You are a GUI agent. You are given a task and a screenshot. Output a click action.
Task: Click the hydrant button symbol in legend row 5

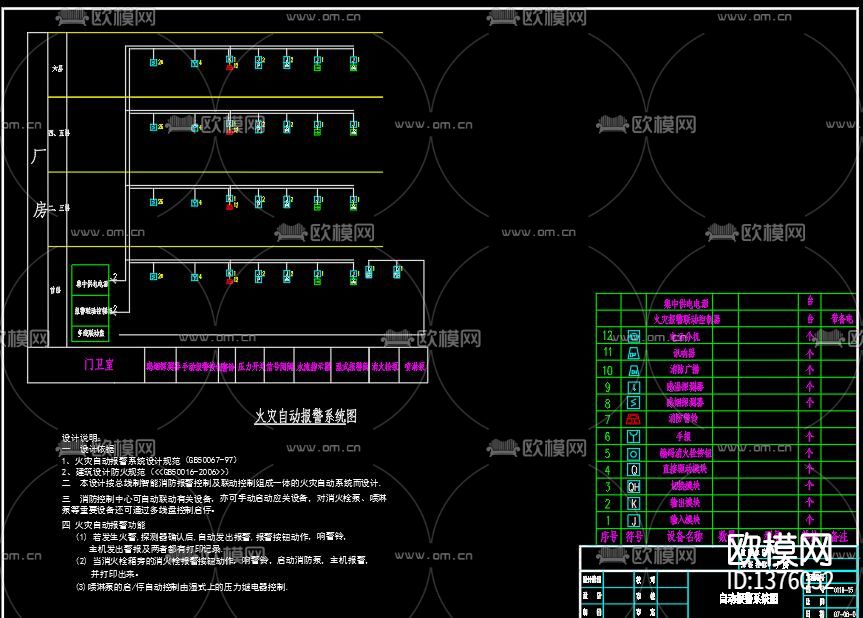tap(632, 452)
